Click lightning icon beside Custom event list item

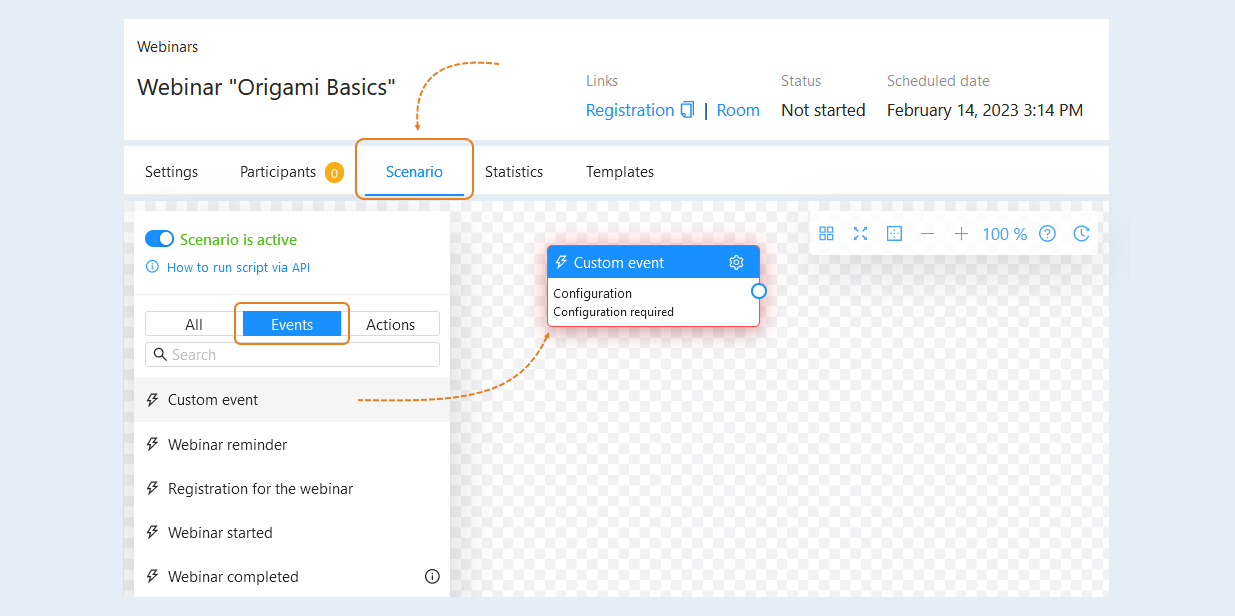153,399
